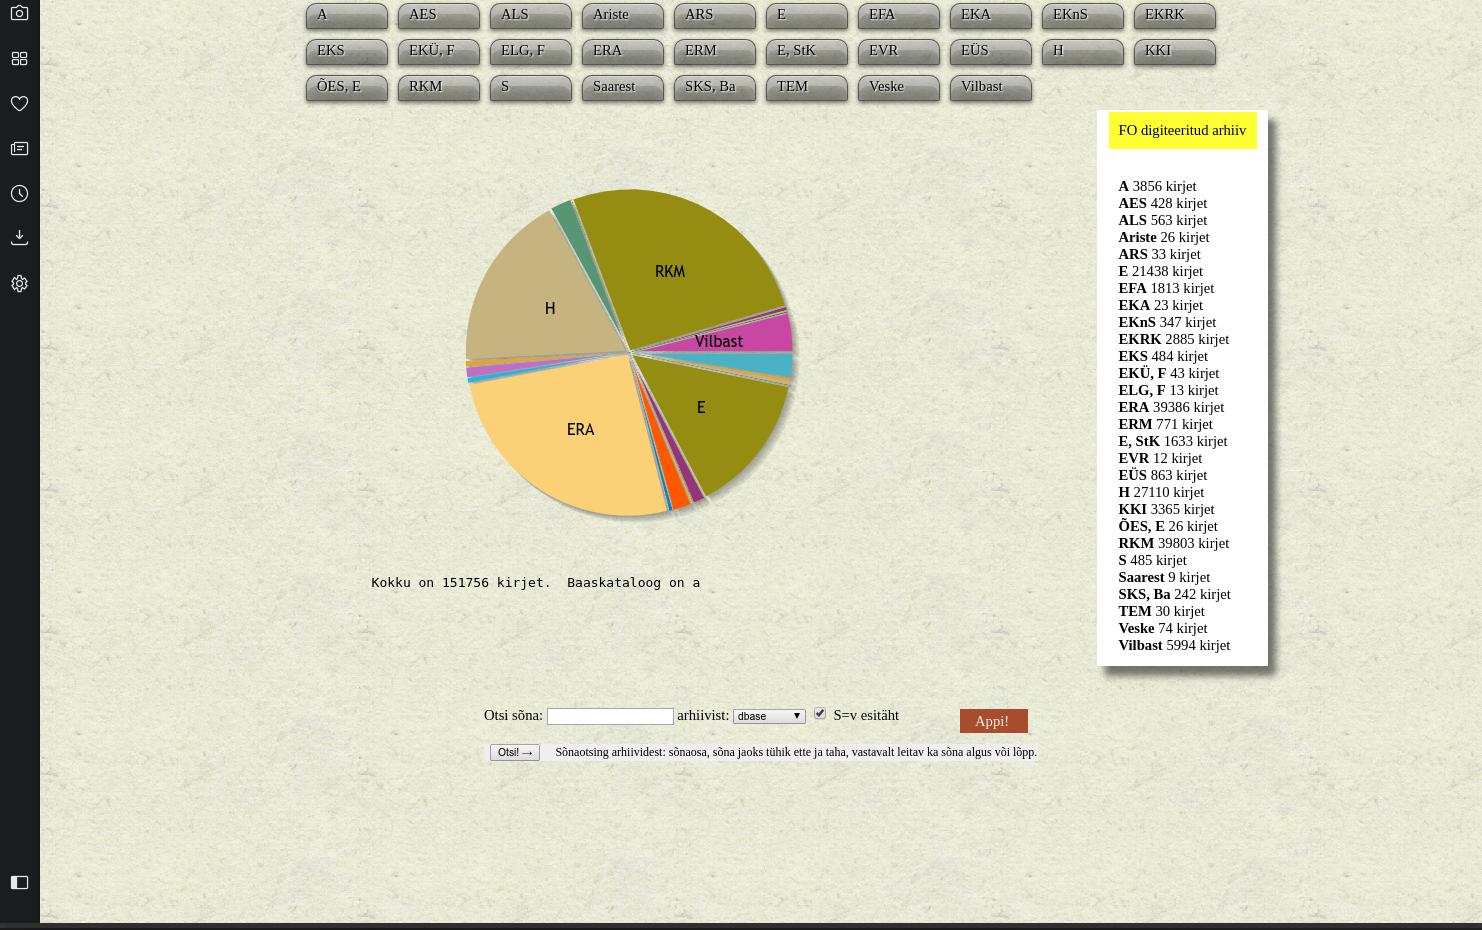
Task: Choose the Vilbast archive button
Action: pyautogui.click(x=990, y=88)
